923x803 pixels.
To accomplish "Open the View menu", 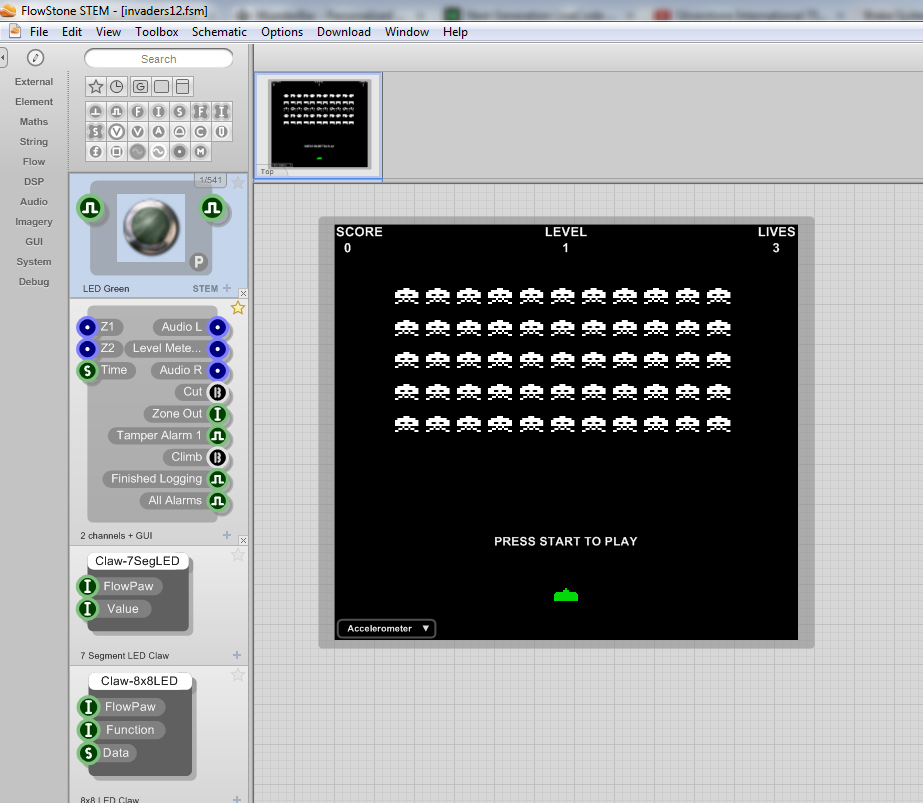I will point(108,32).
